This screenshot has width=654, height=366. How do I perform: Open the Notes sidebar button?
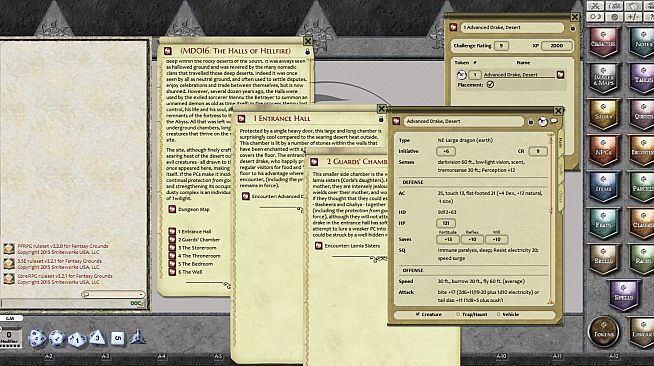pos(642,42)
